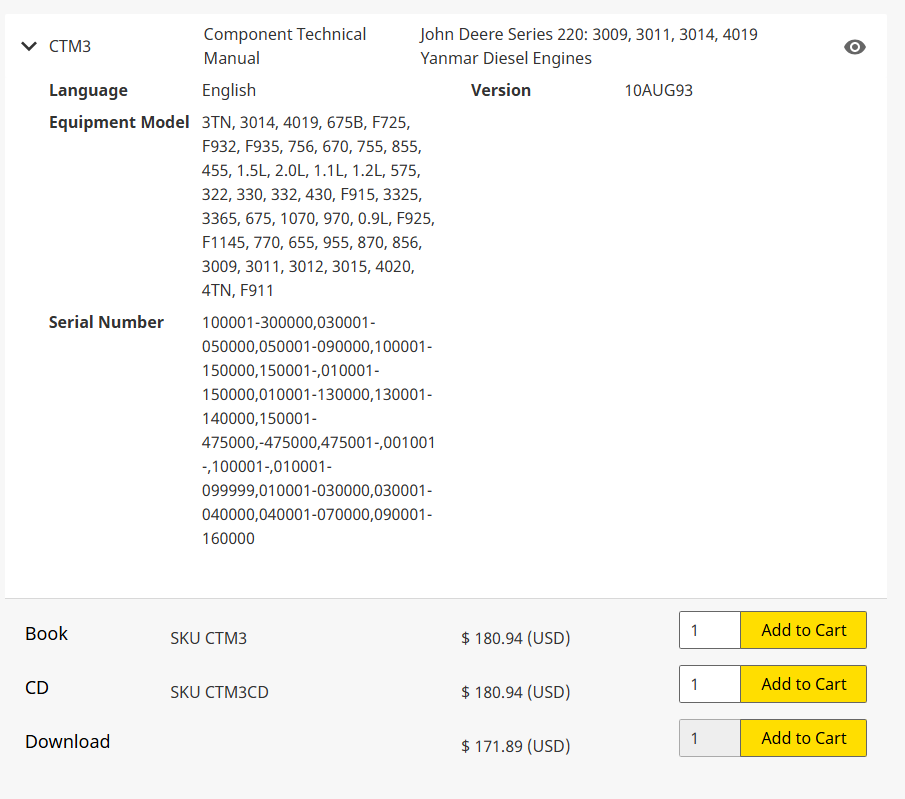Screen dimensions: 905x799
Task: Click the English language value
Action: (x=229, y=90)
